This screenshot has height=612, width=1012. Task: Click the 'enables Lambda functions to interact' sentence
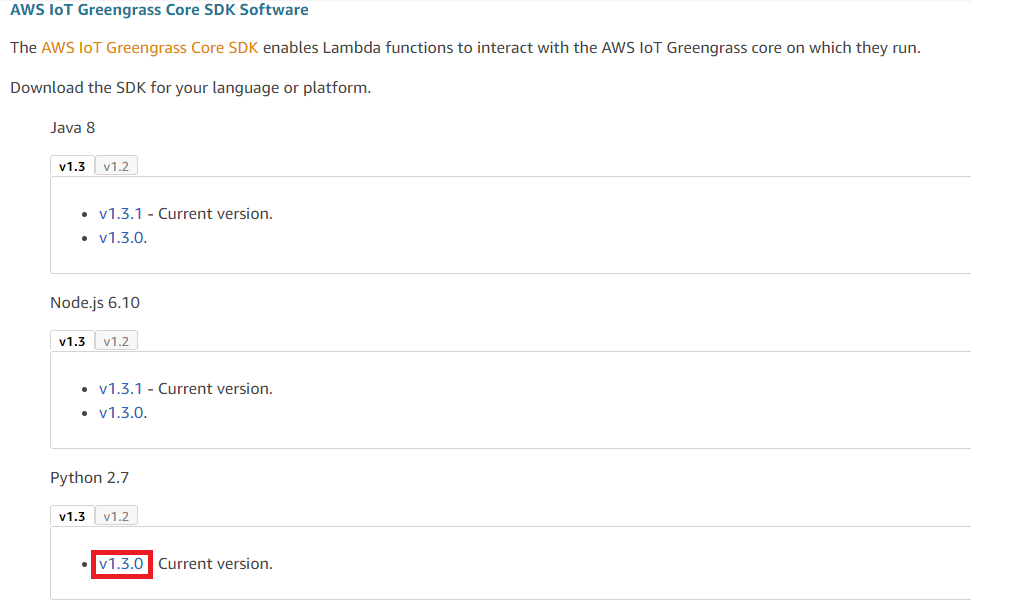coord(591,48)
